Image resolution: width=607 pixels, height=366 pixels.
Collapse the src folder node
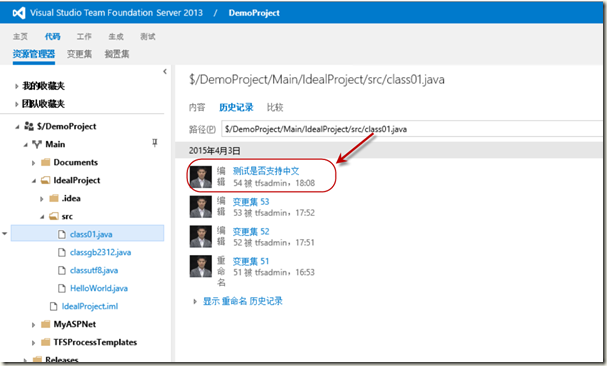tap(42, 217)
